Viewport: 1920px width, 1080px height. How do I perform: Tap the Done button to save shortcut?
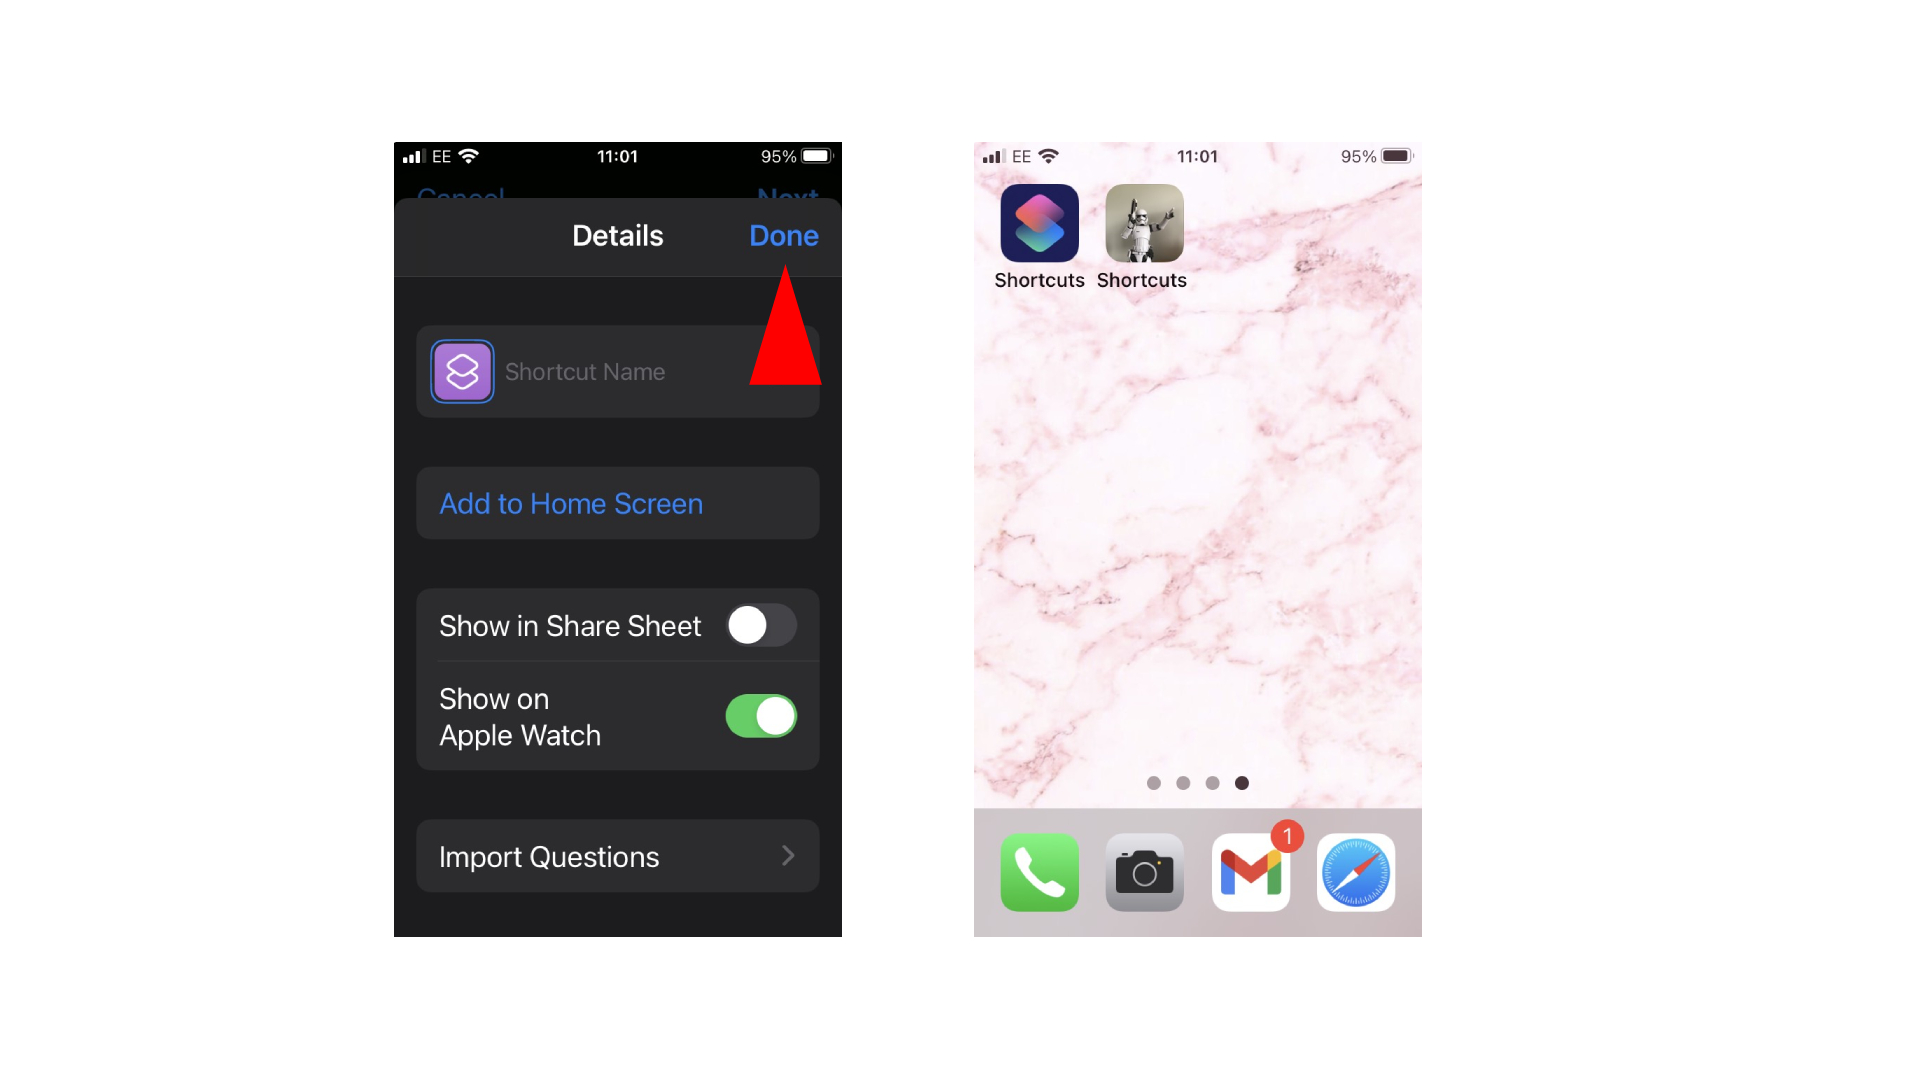click(x=785, y=235)
